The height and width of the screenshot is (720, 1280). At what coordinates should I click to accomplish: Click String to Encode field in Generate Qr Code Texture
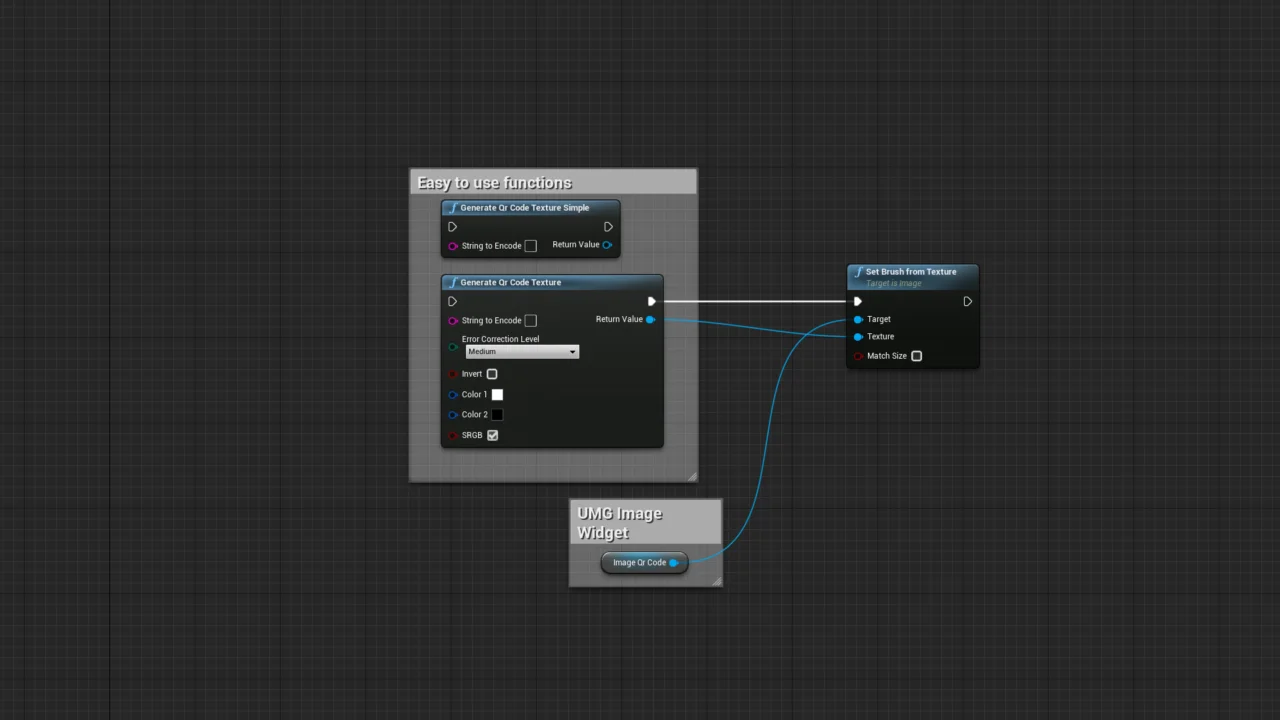(x=531, y=321)
